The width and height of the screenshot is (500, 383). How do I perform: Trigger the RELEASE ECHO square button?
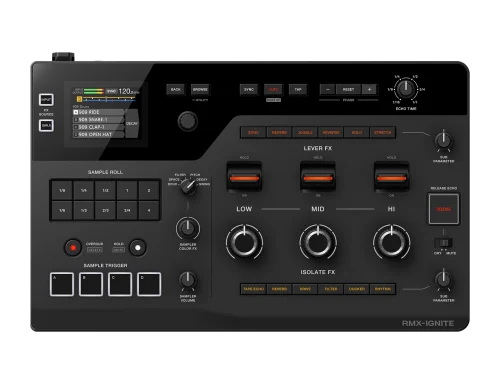coord(444,209)
